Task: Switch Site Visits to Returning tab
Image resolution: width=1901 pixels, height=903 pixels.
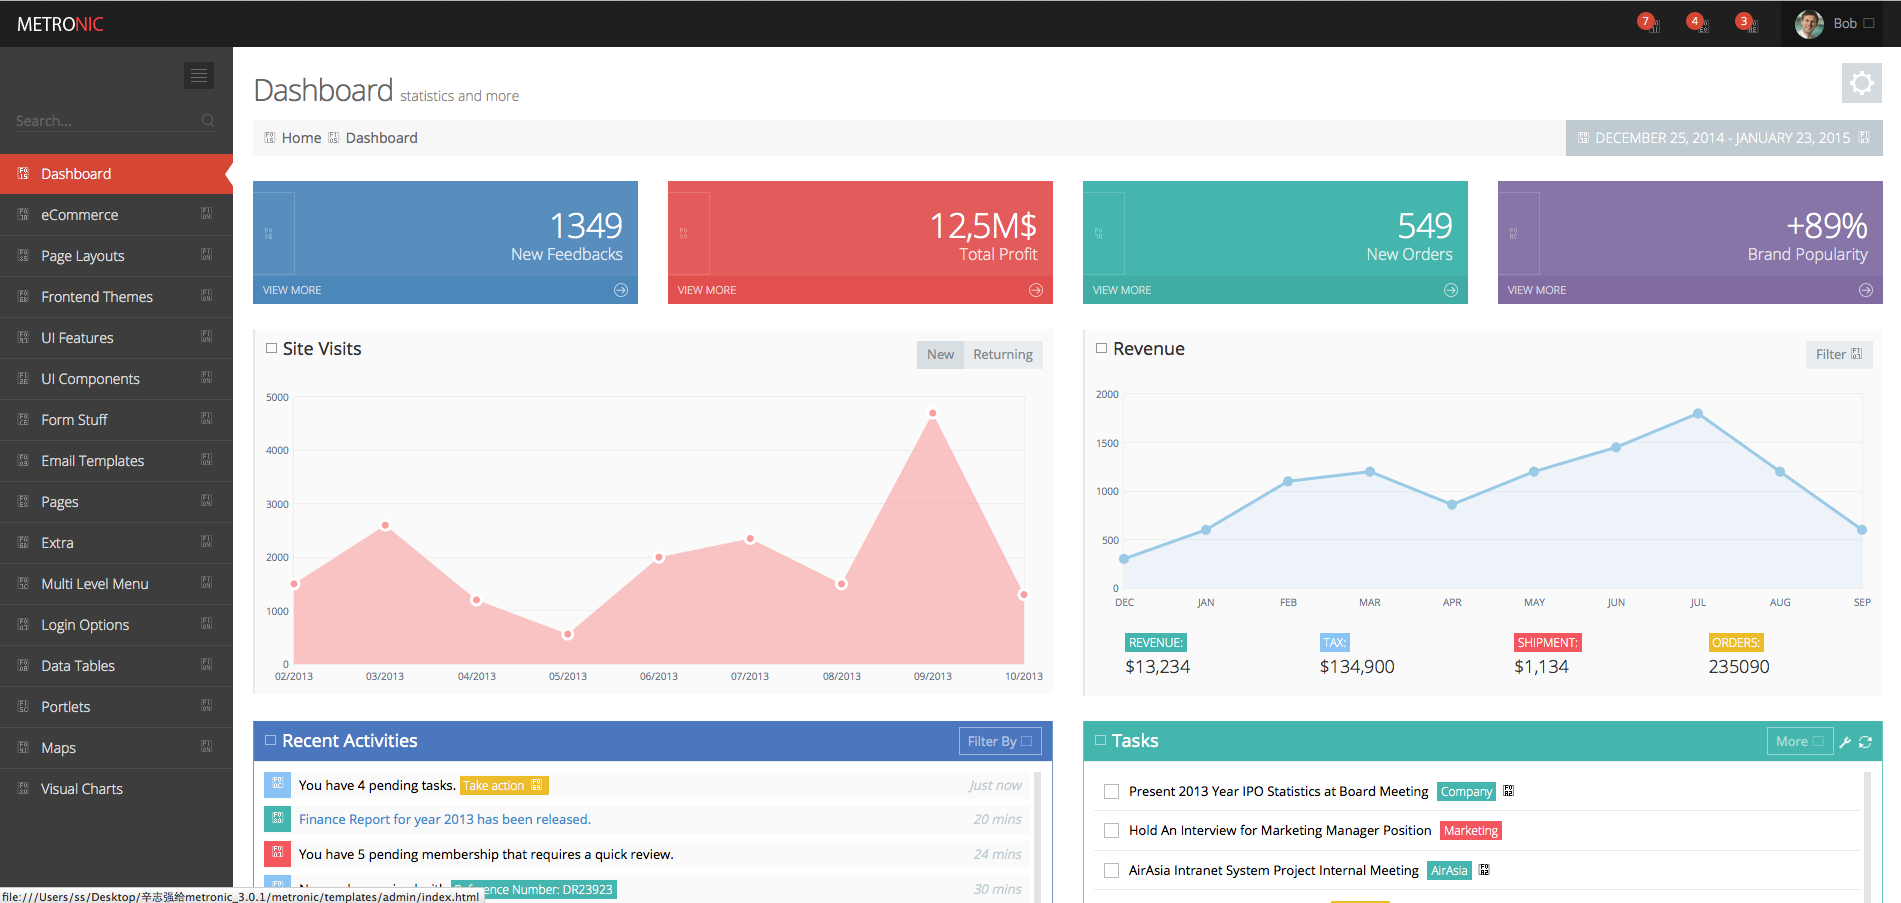Action: [1002, 354]
